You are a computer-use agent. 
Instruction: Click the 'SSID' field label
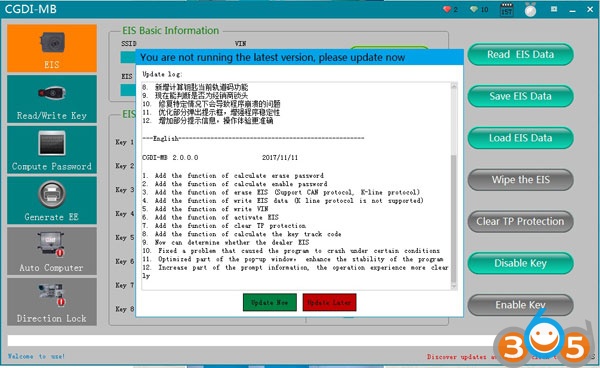click(x=129, y=44)
